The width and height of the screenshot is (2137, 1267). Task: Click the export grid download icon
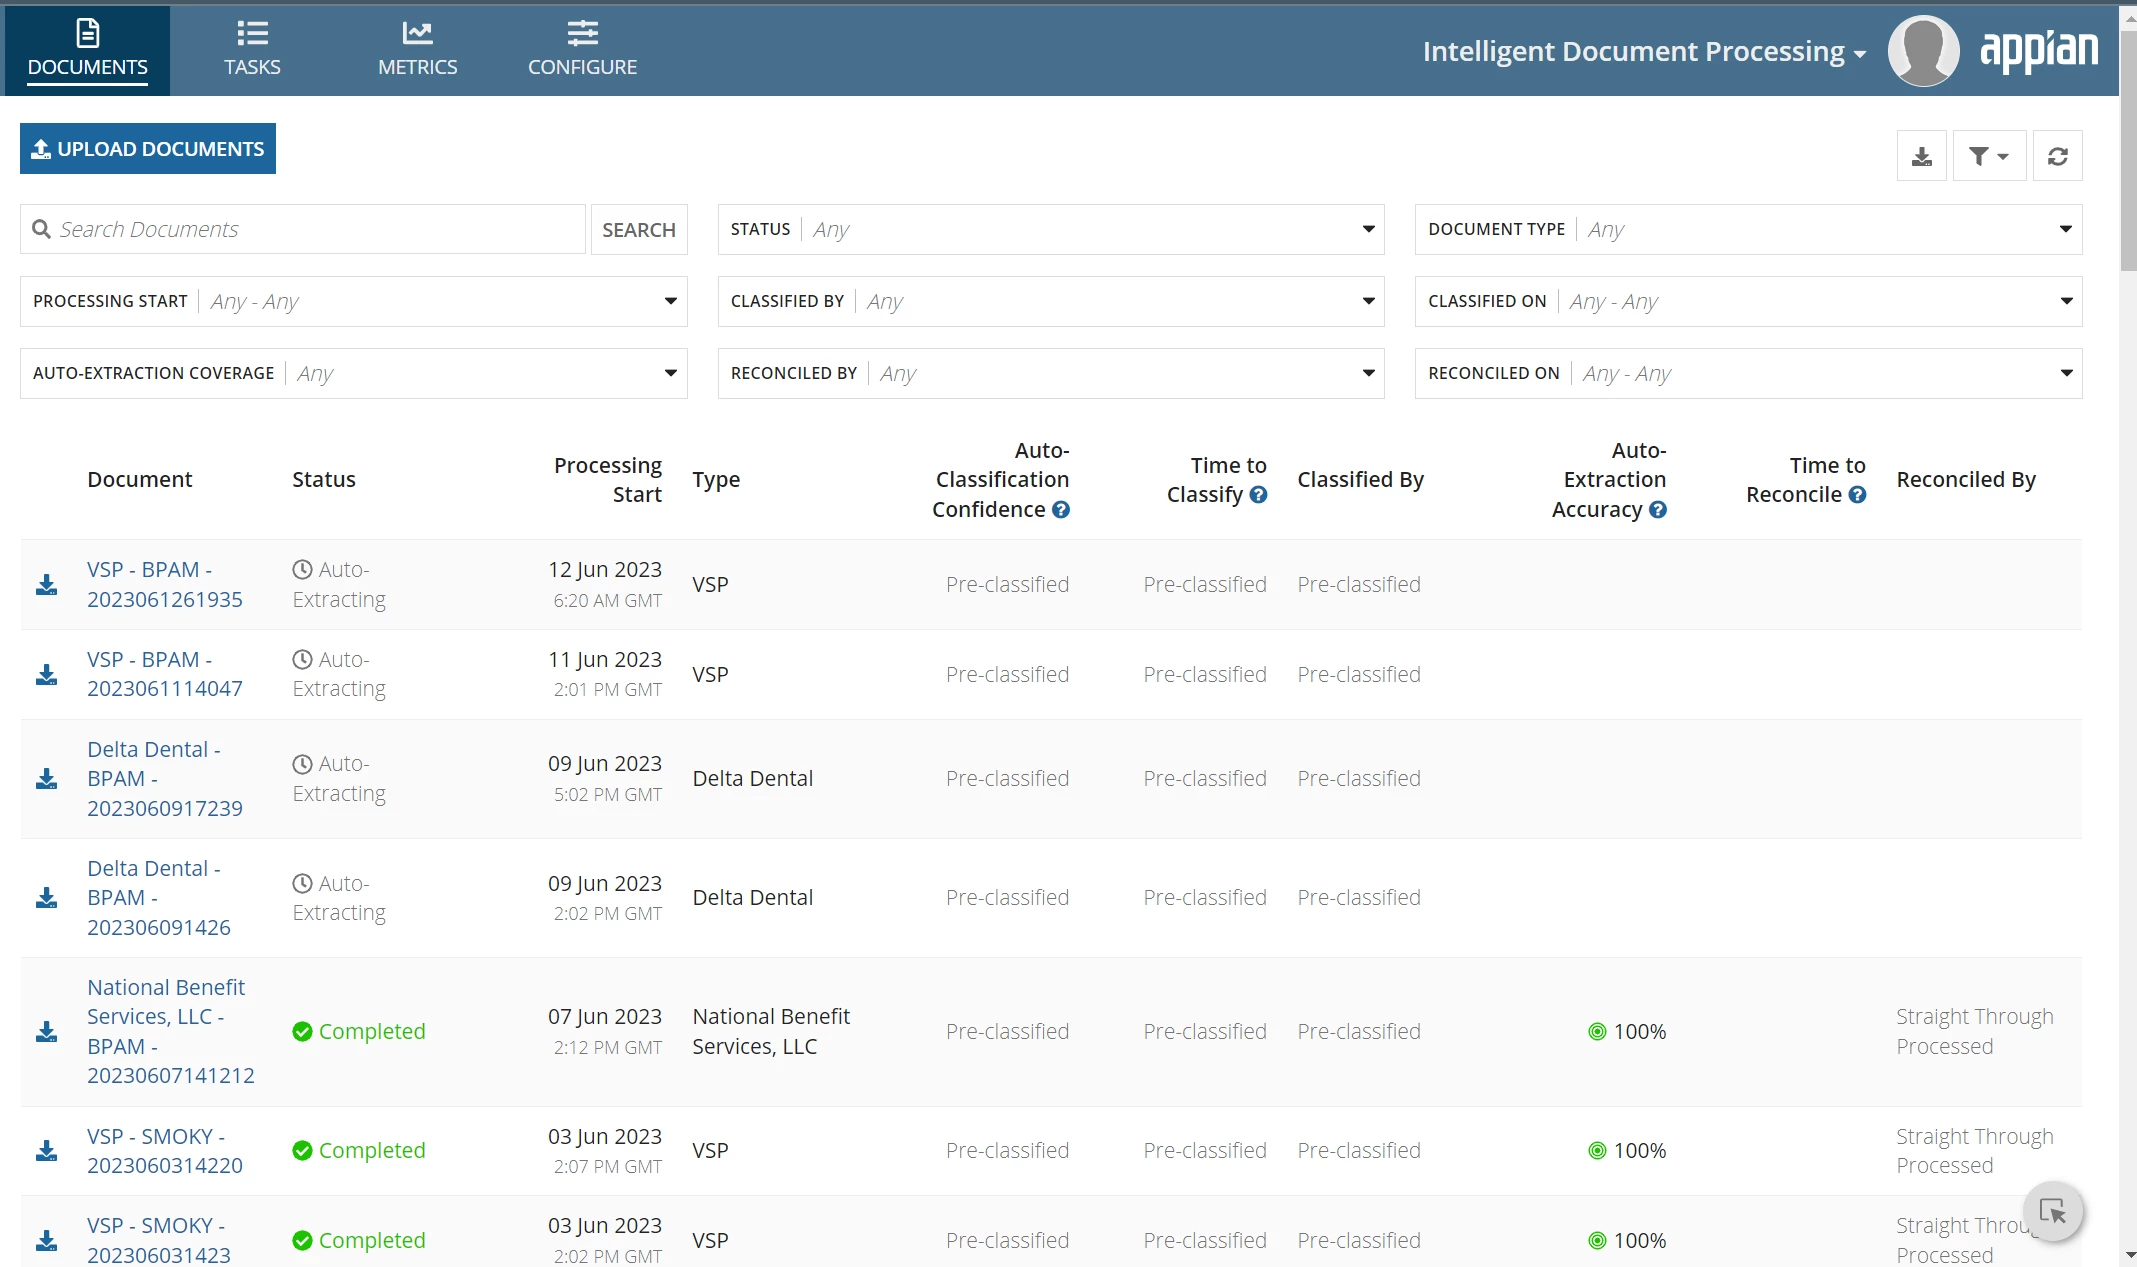1921,156
